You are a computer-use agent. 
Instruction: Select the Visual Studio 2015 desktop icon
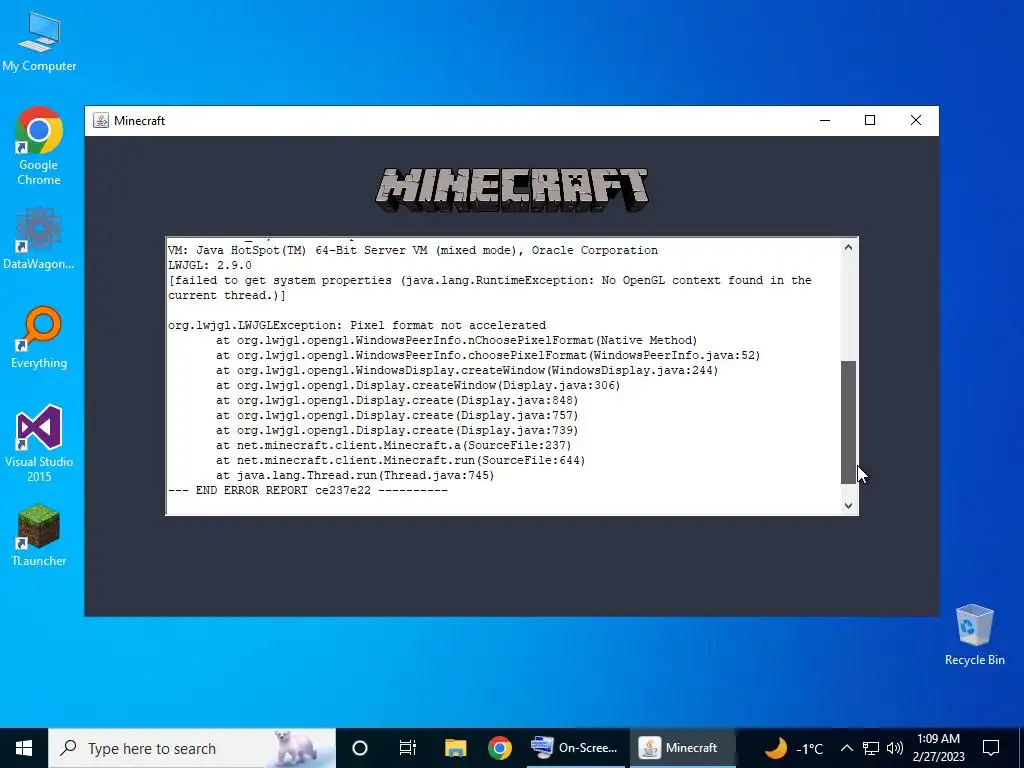(x=39, y=443)
